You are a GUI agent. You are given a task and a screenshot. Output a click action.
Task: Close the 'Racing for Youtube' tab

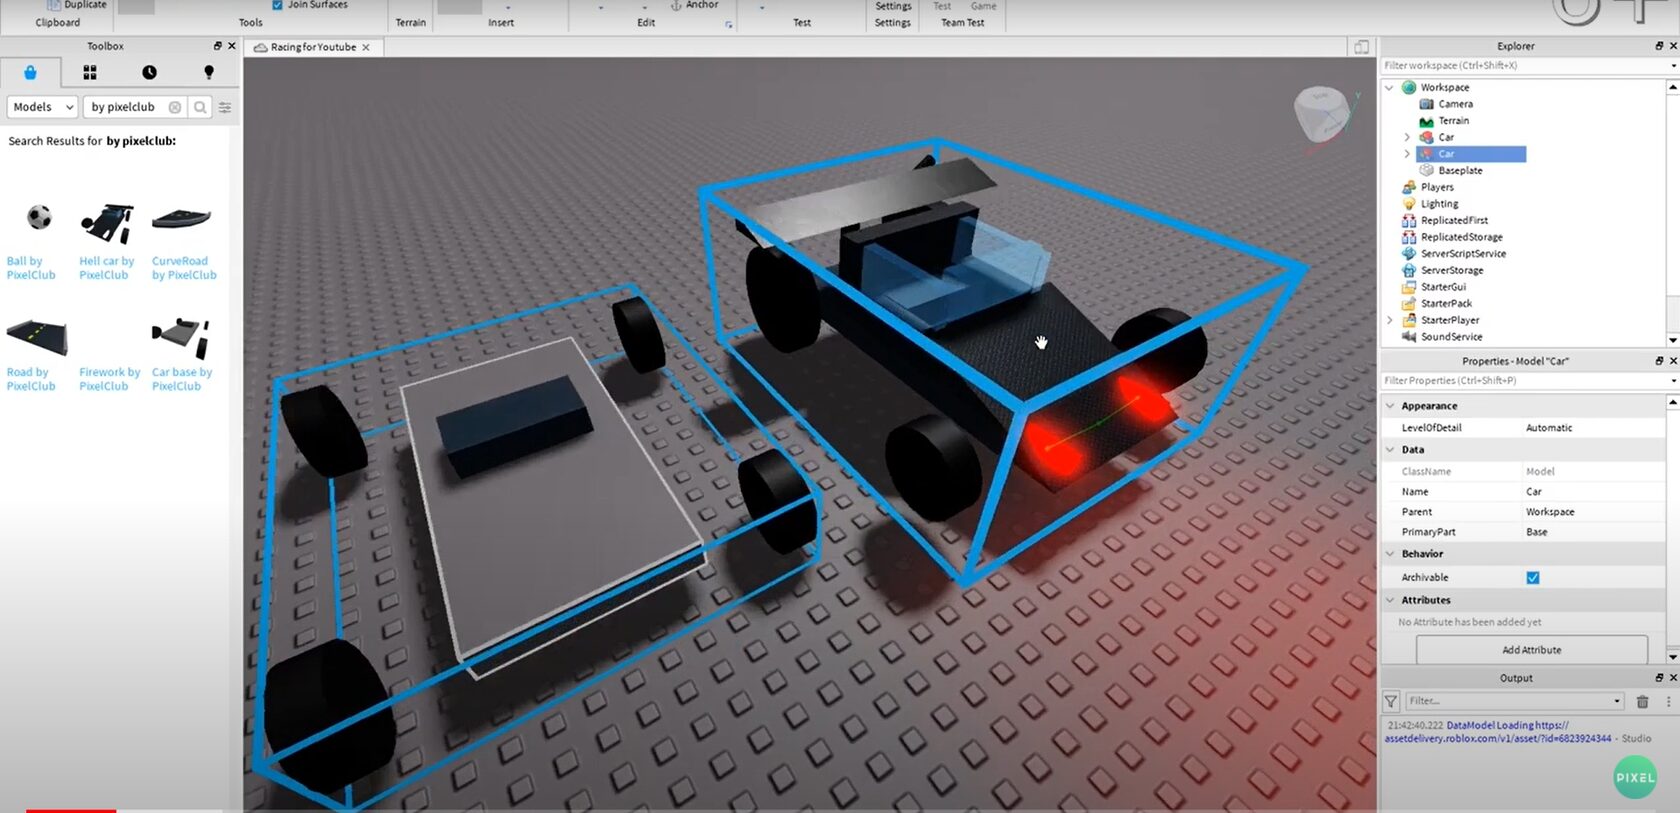366,47
